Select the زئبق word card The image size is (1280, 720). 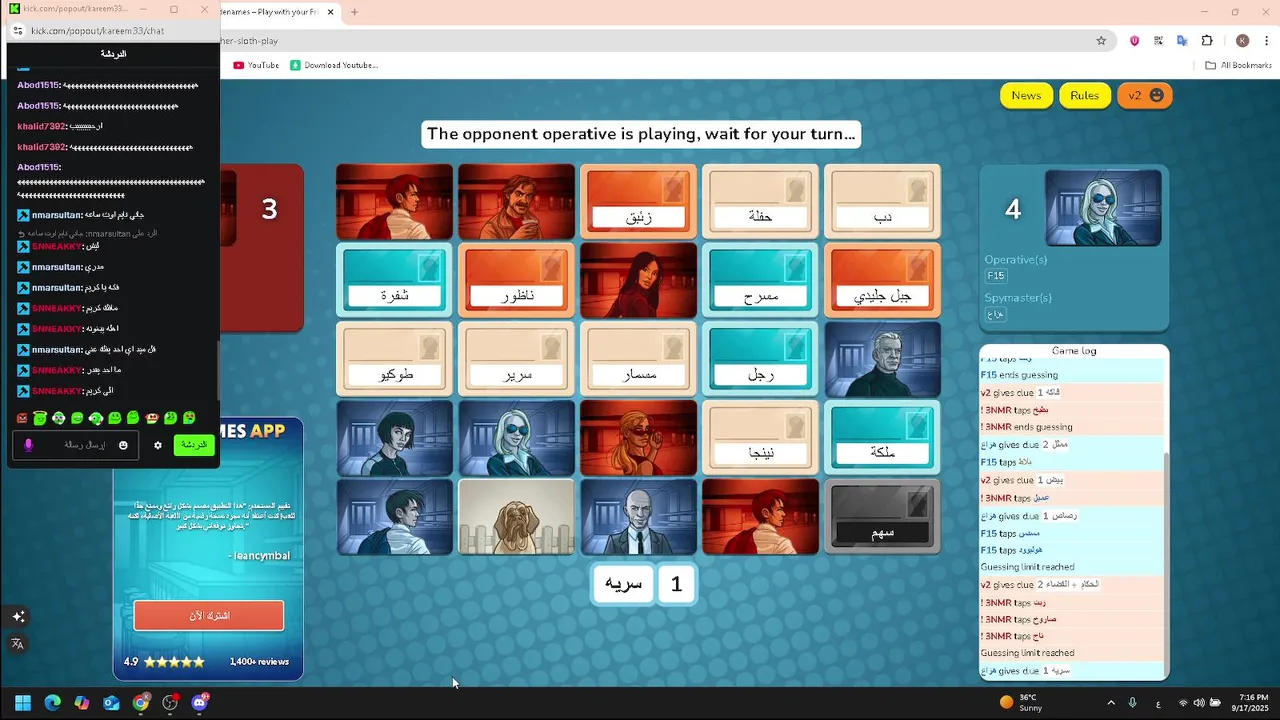click(638, 201)
